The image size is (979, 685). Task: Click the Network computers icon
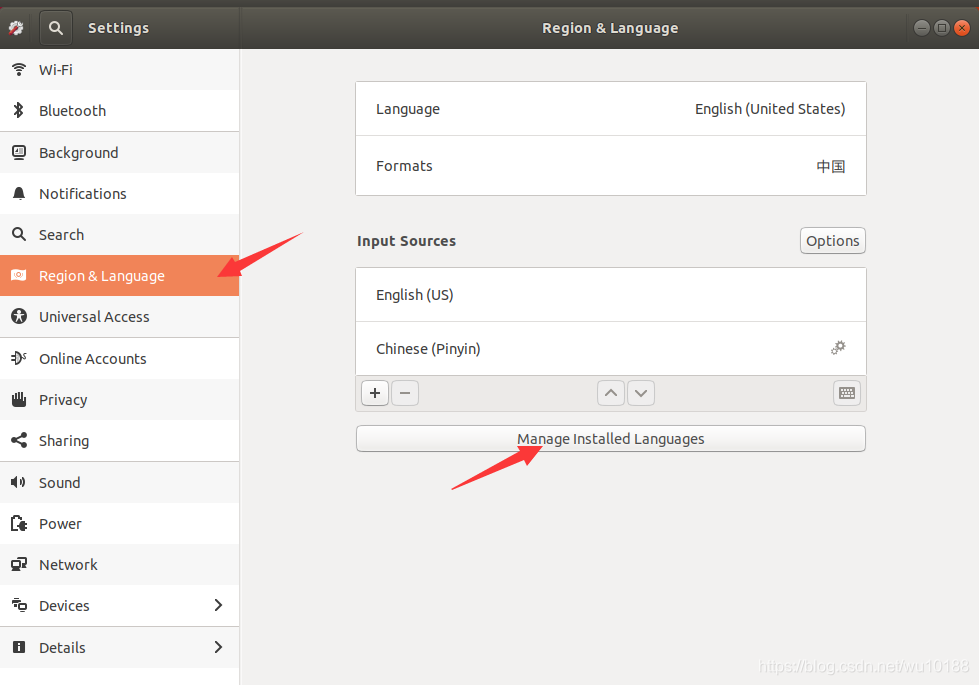coord(19,564)
